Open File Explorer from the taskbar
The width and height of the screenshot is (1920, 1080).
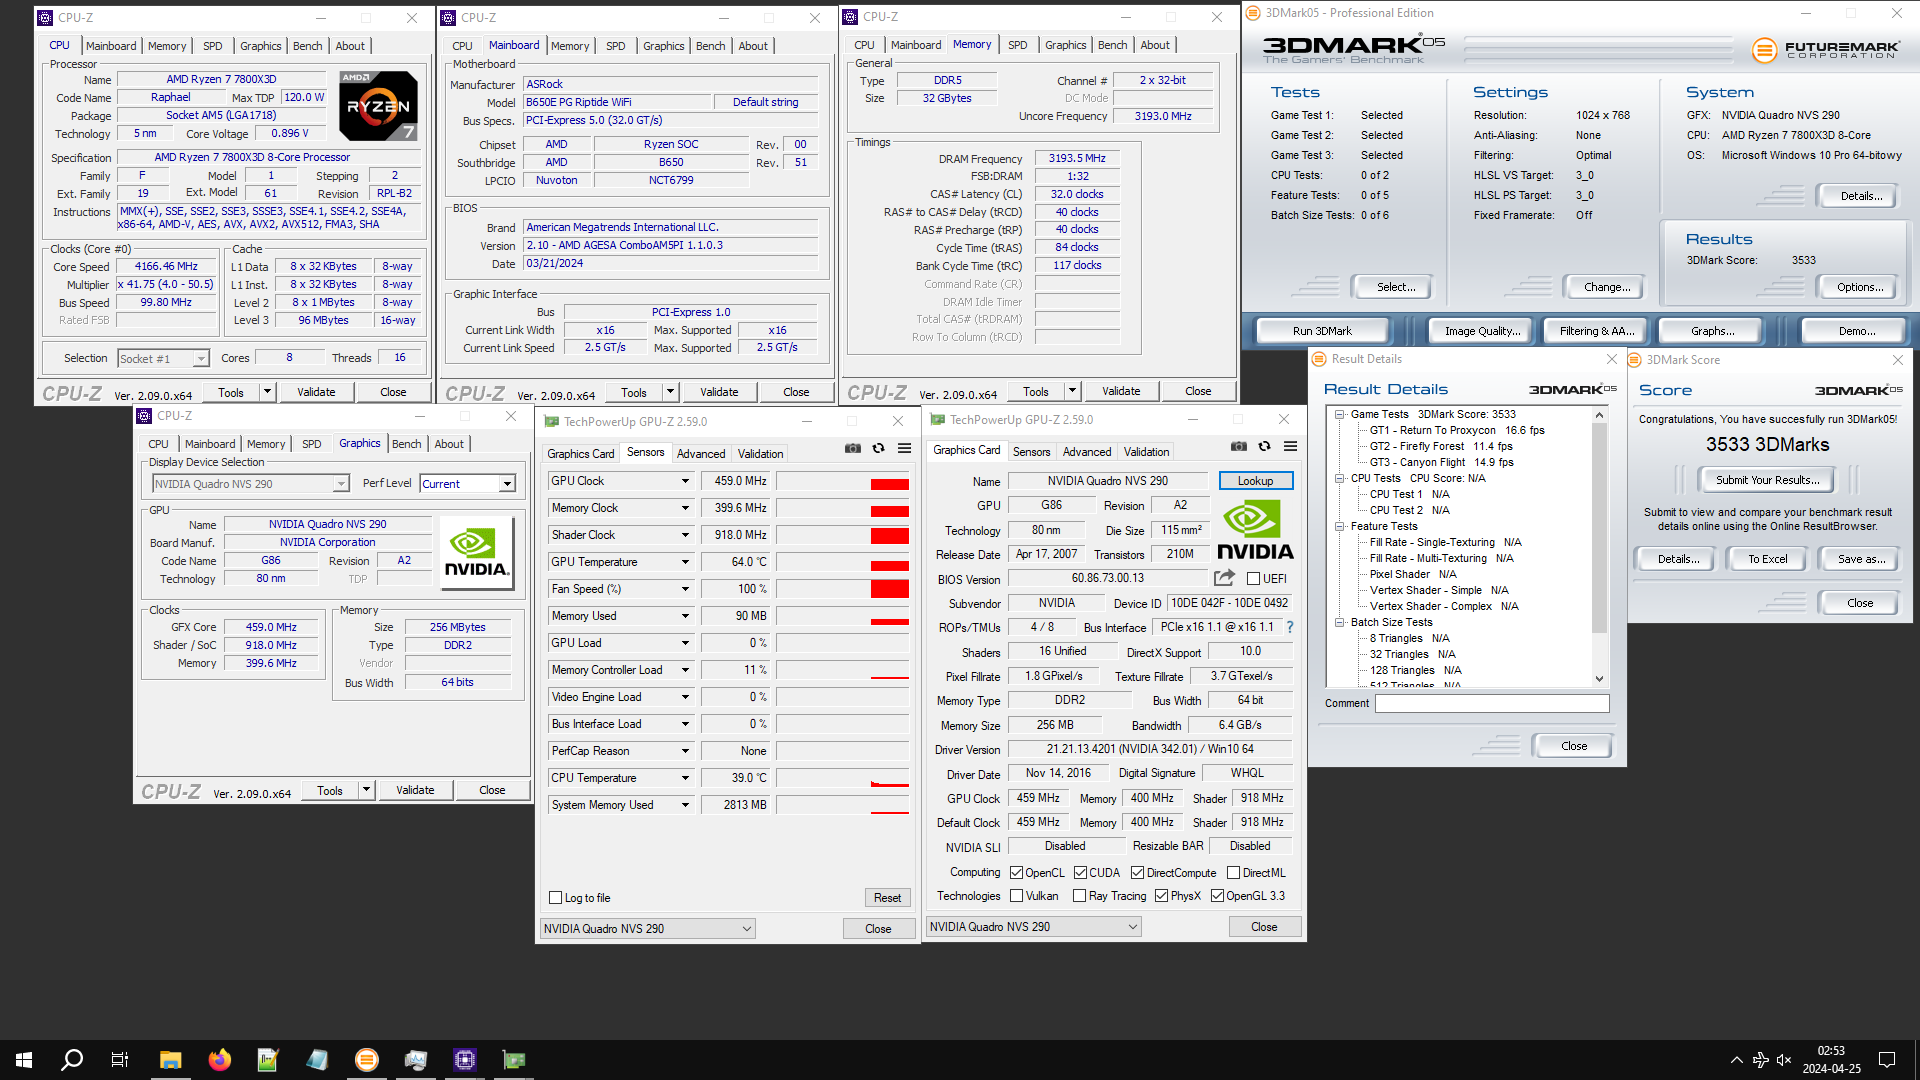pos(170,1060)
